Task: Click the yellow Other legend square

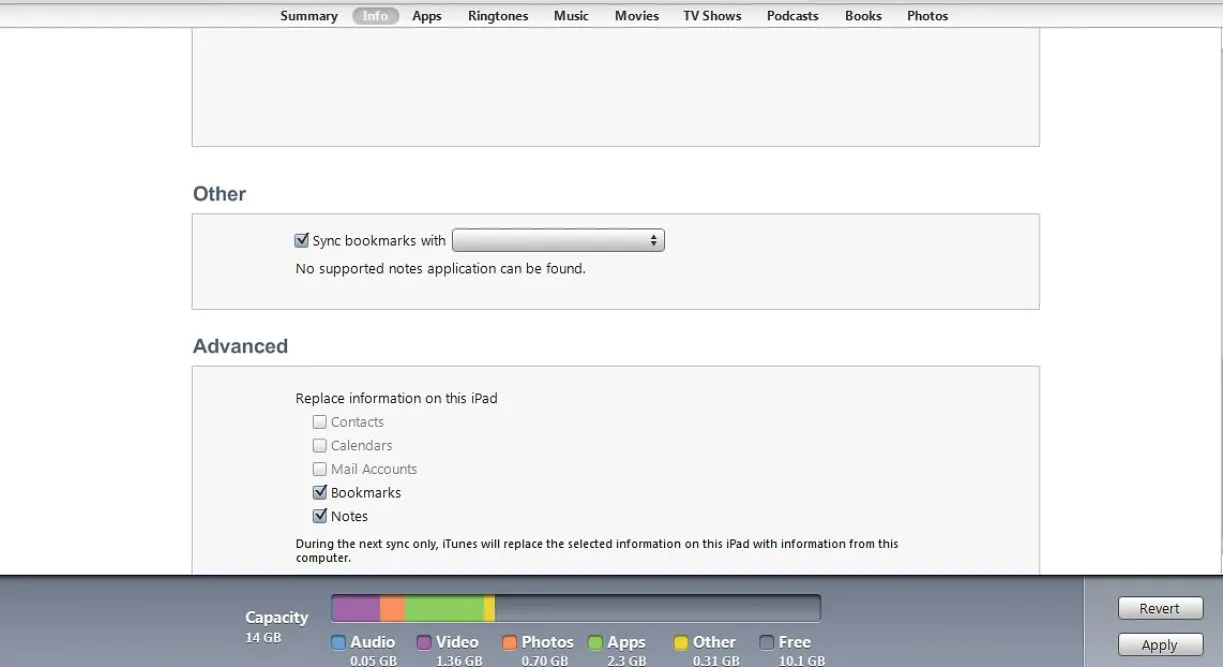Action: pyautogui.click(x=681, y=643)
